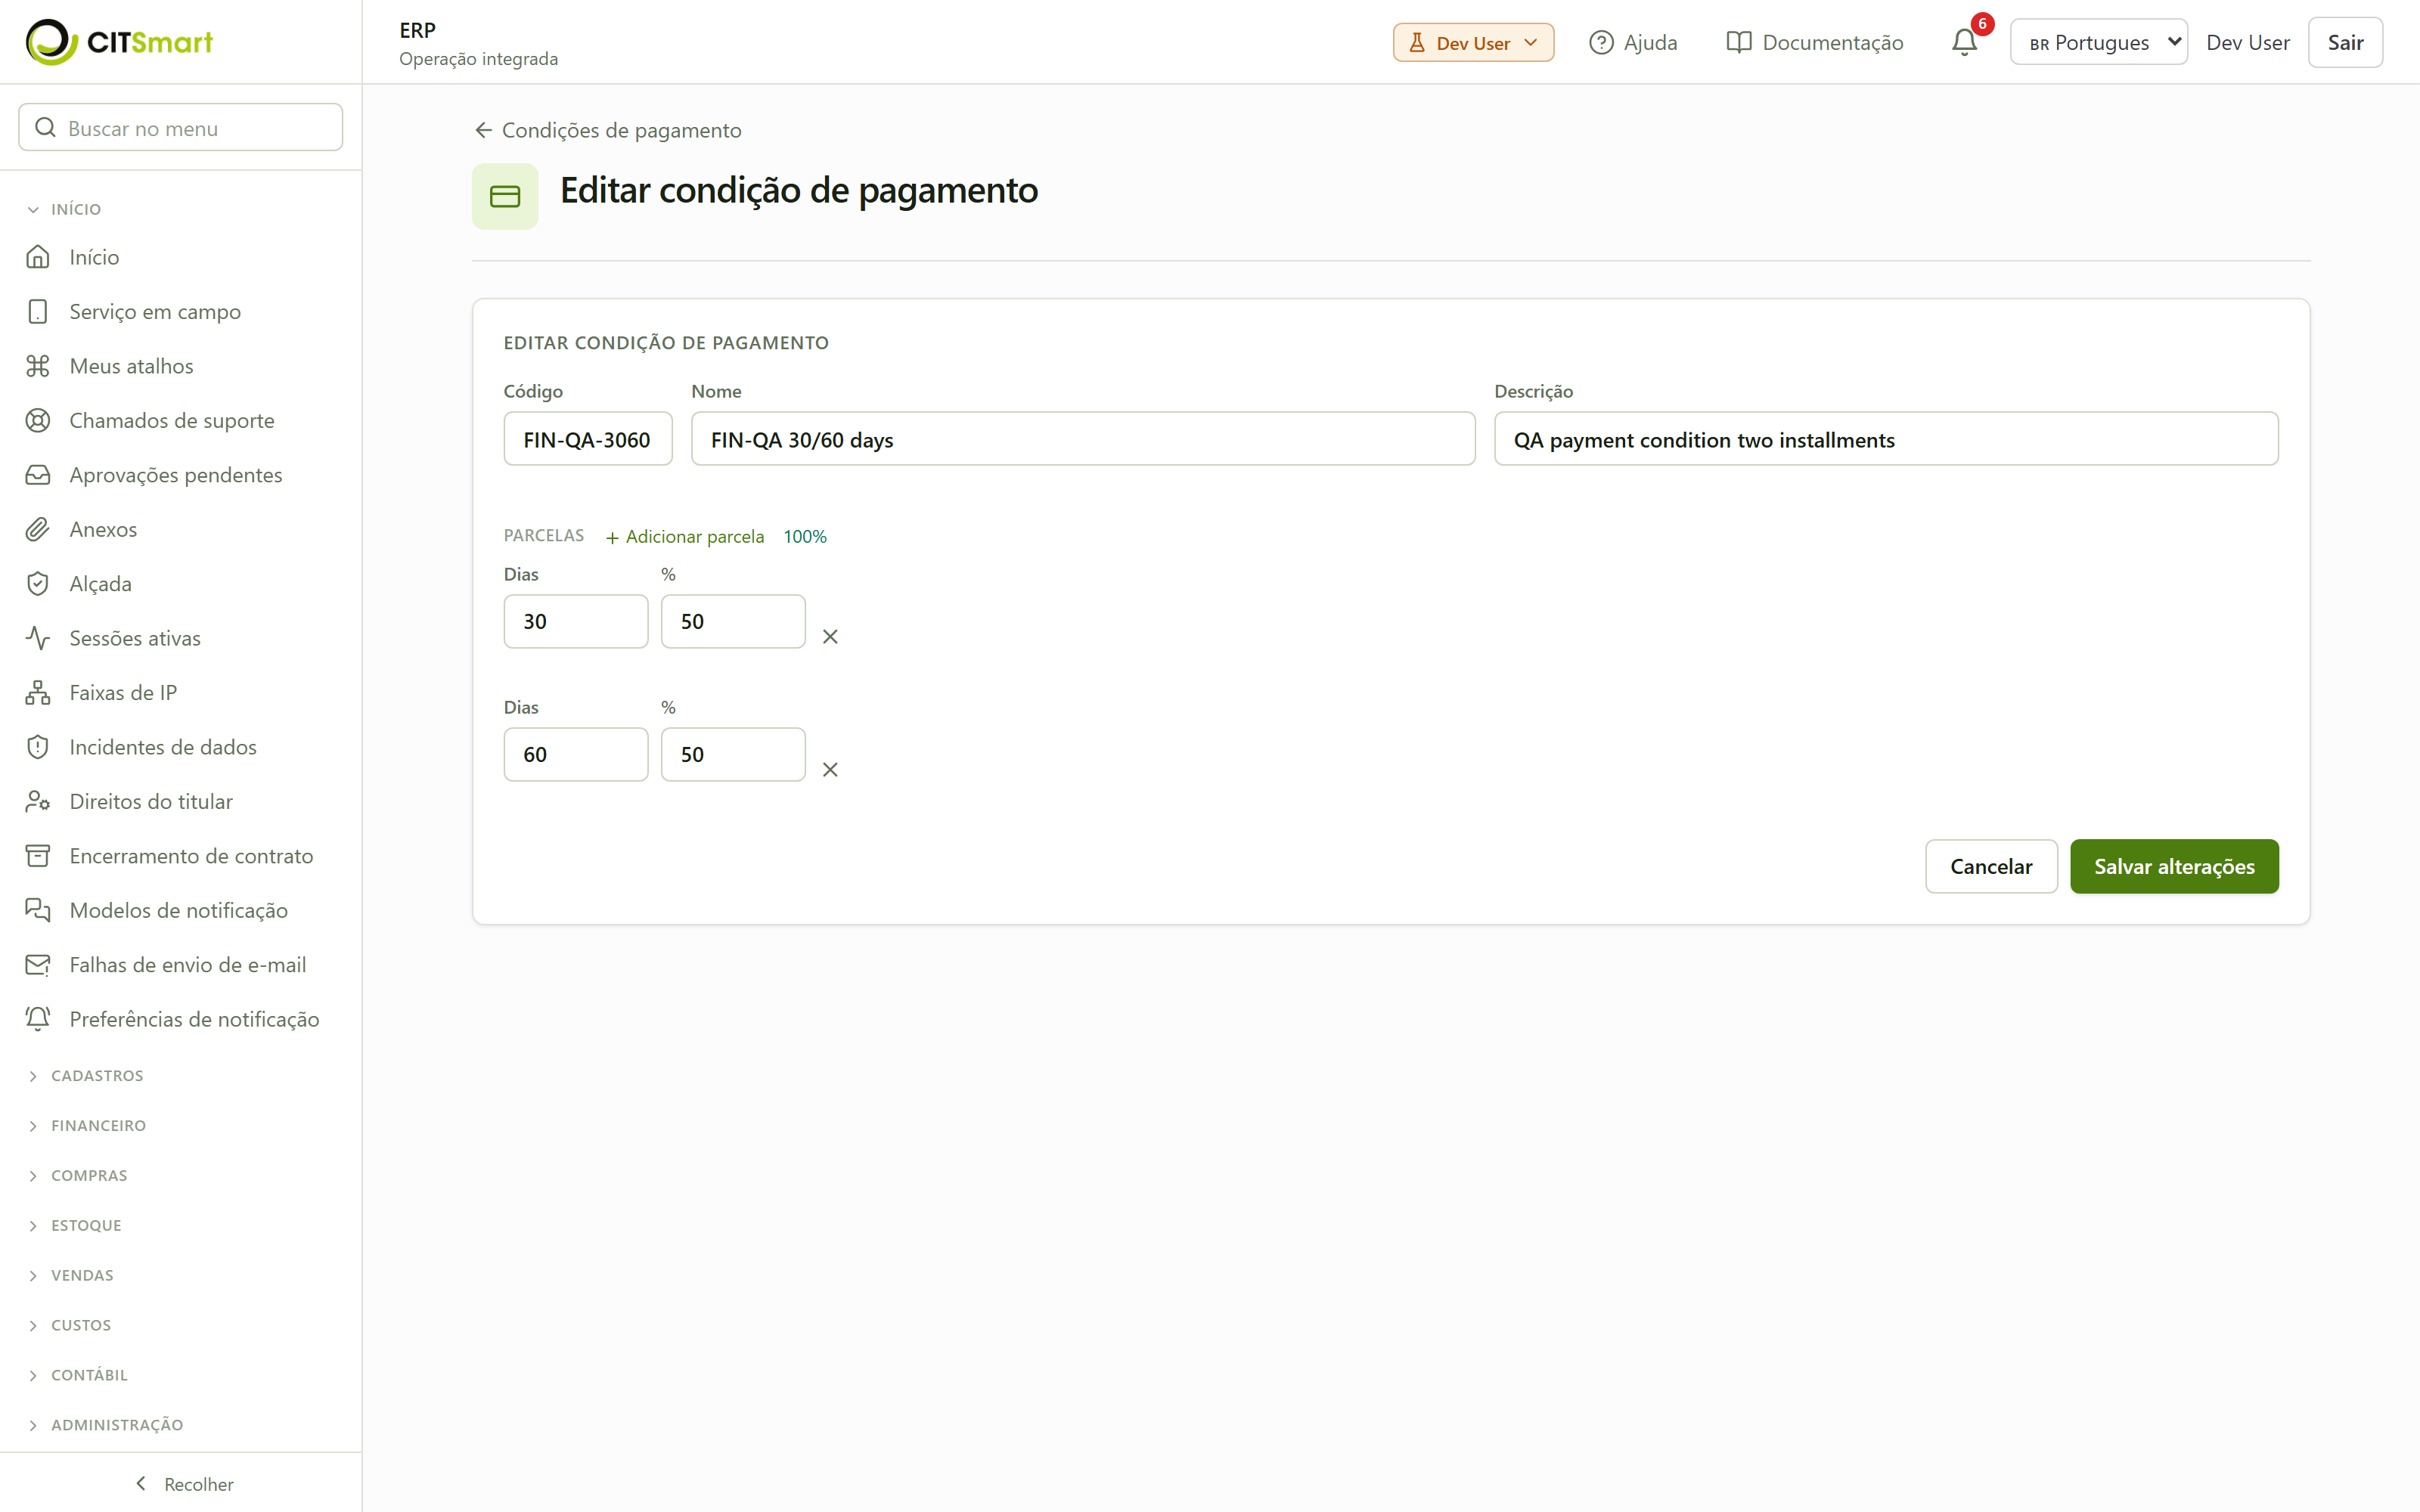This screenshot has height=1512, width=2420.
Task: Click the Meus atalhos command icon
Action: pos(38,366)
